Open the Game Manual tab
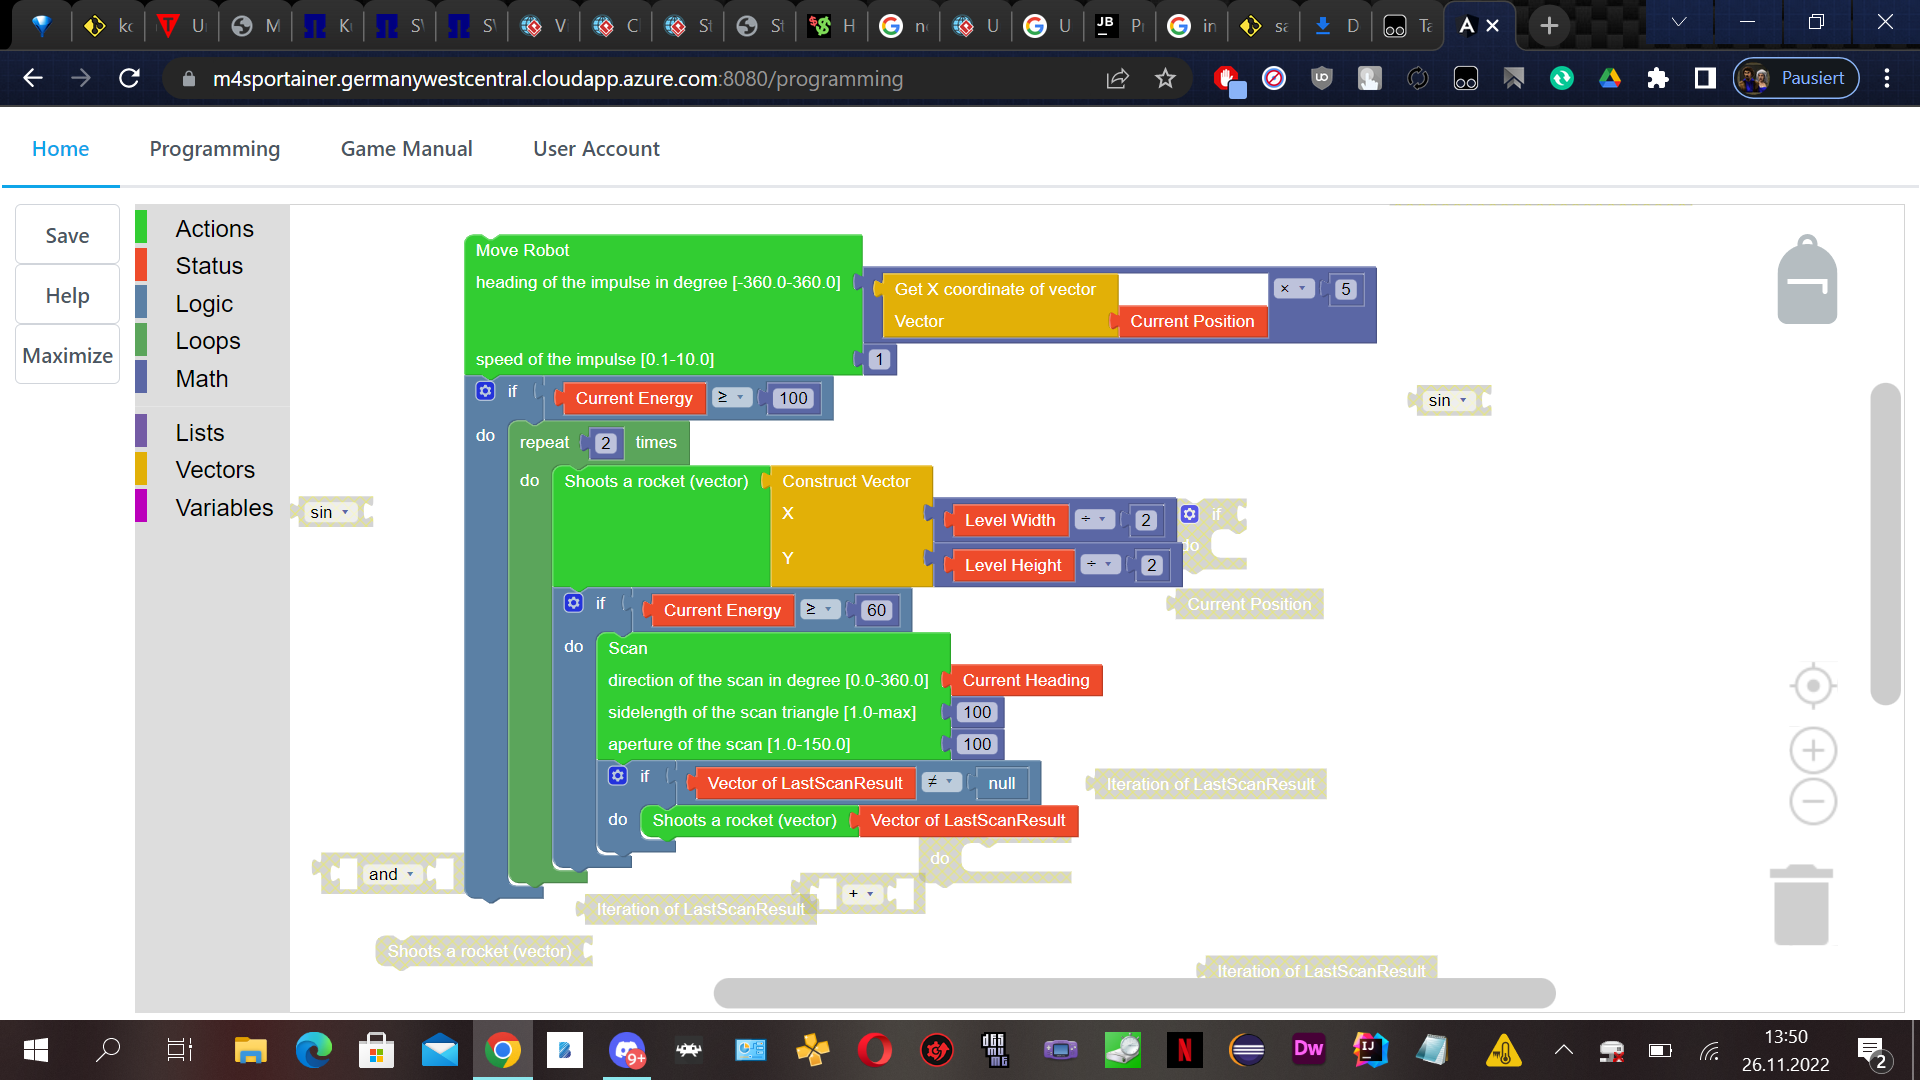Image resolution: width=1920 pixels, height=1080 pixels. click(x=406, y=149)
